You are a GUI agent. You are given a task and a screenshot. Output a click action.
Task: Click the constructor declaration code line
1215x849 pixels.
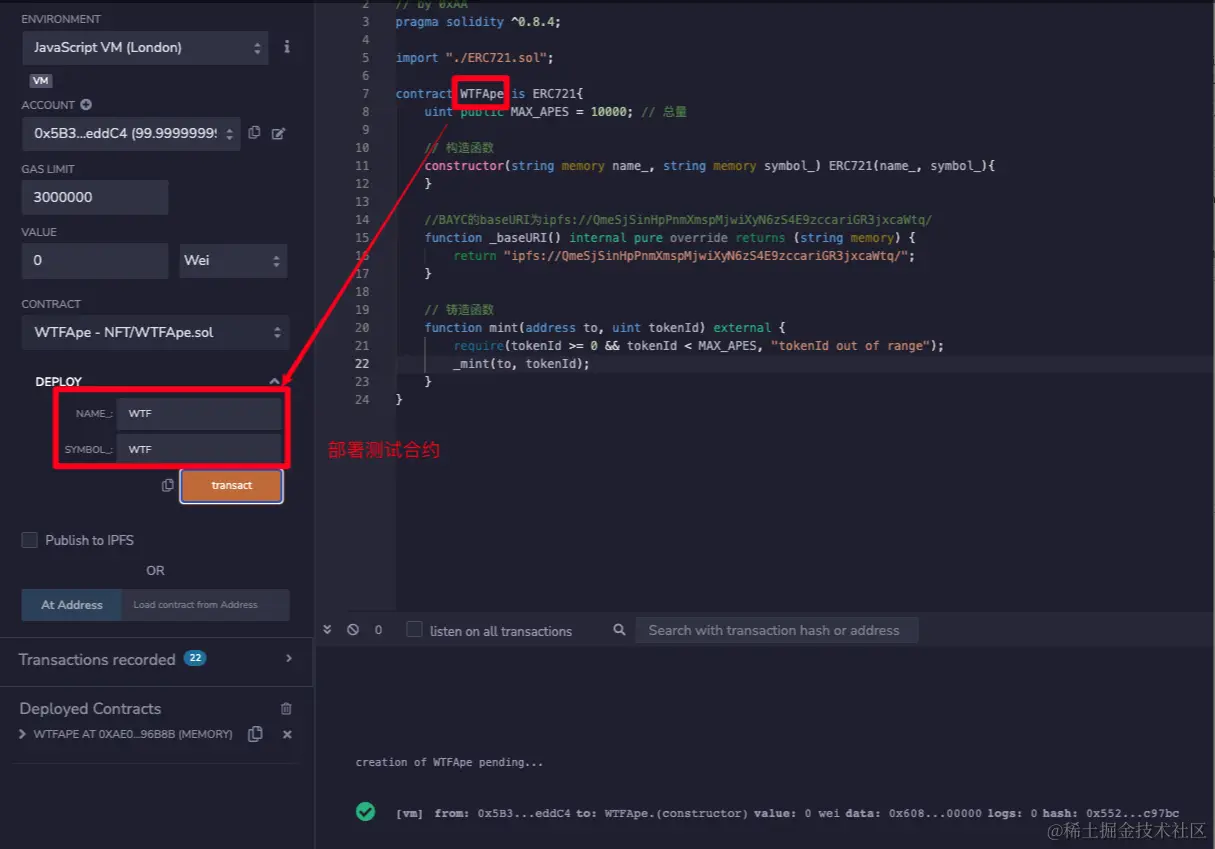point(710,165)
